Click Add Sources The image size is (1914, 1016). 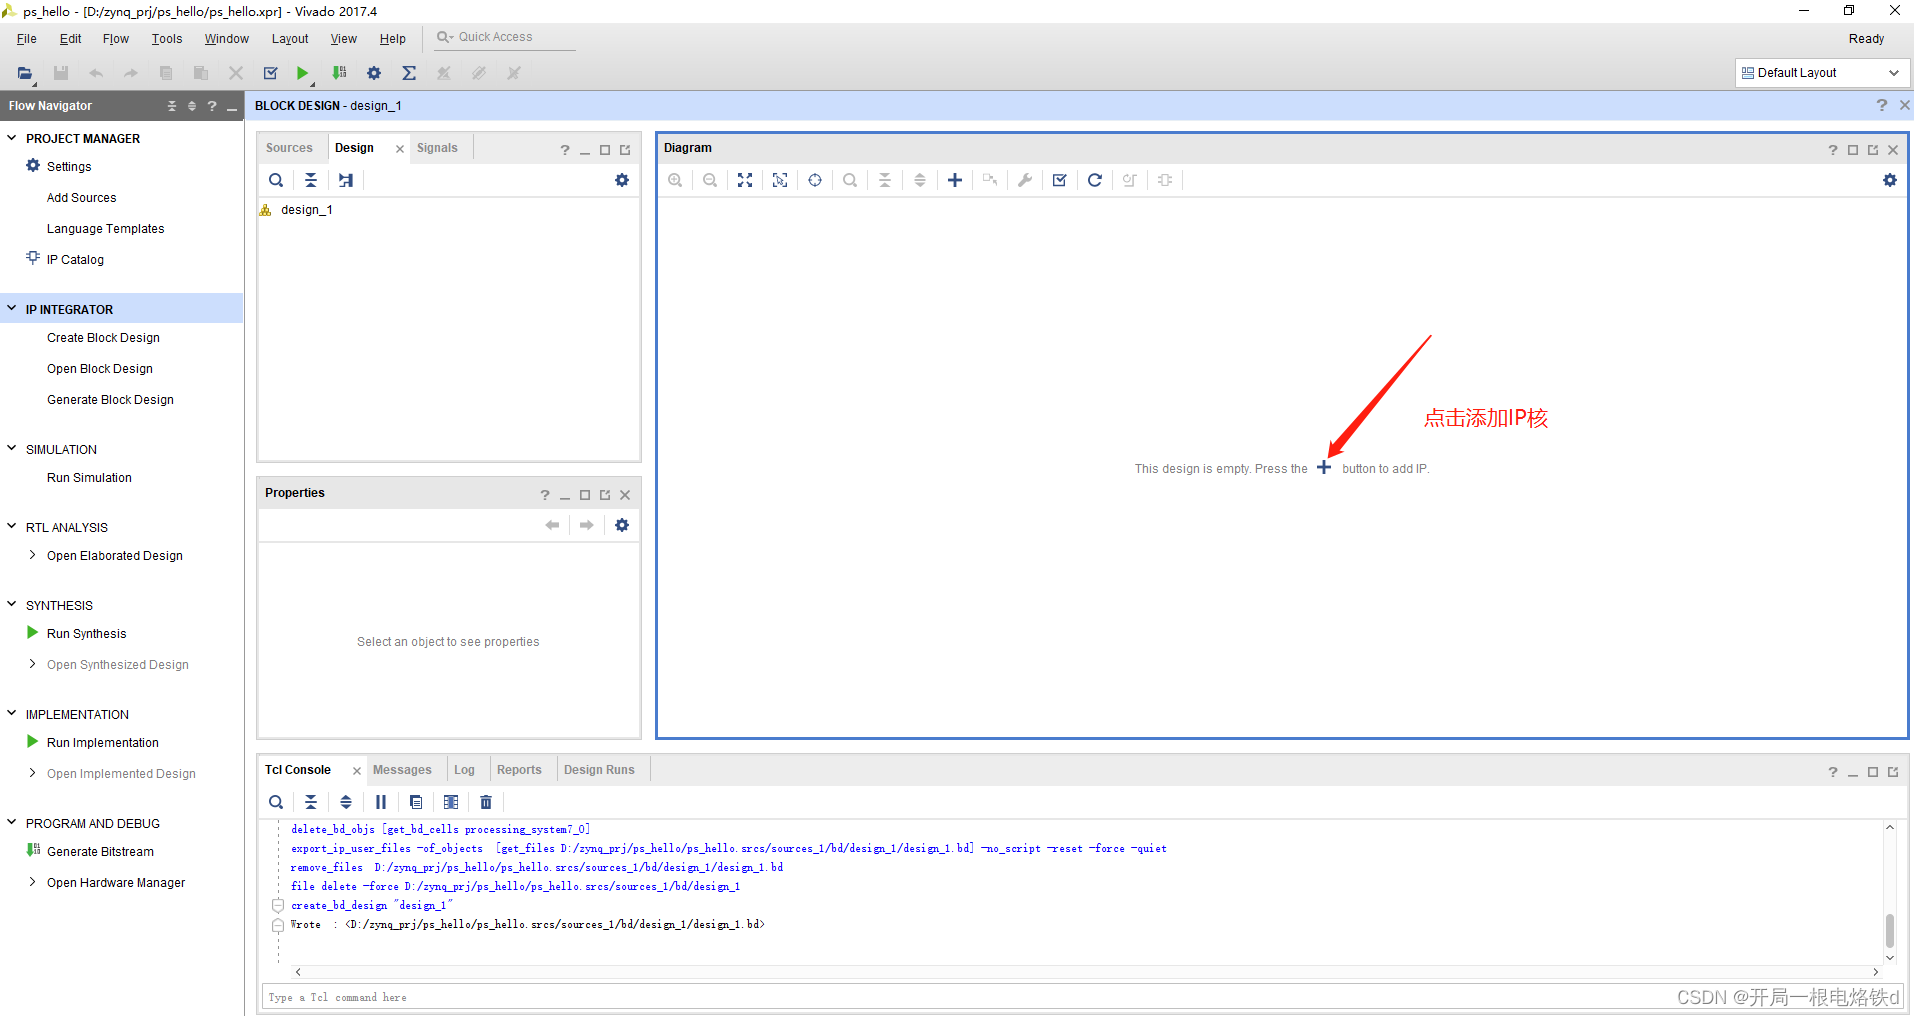click(x=81, y=198)
